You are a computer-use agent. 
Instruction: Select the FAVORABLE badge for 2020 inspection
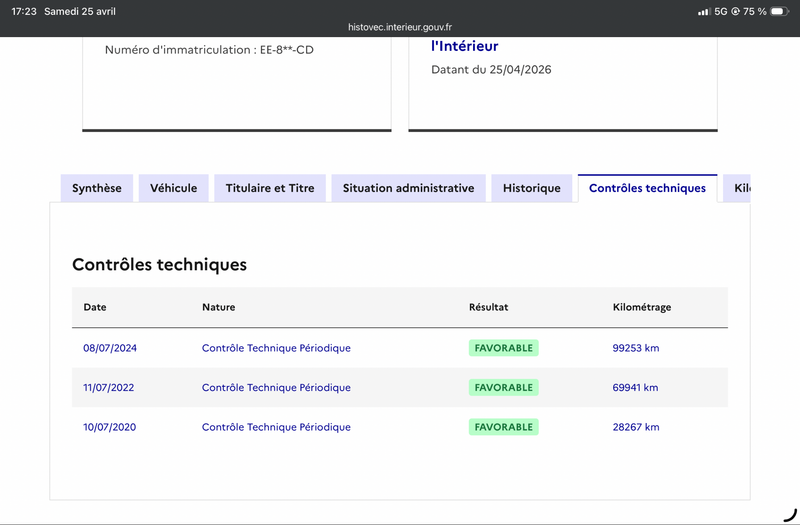pyautogui.click(x=503, y=427)
